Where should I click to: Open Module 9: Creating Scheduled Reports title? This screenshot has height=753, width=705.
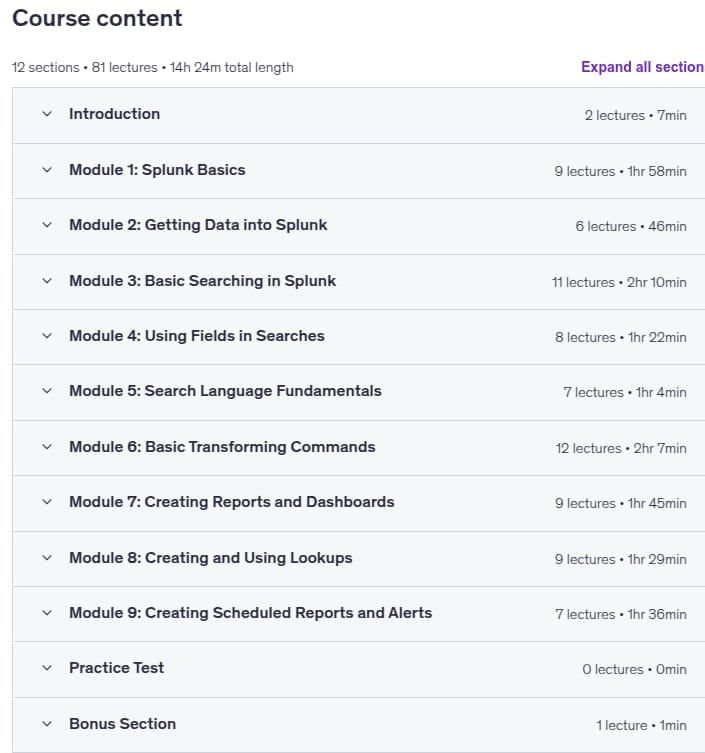click(251, 613)
